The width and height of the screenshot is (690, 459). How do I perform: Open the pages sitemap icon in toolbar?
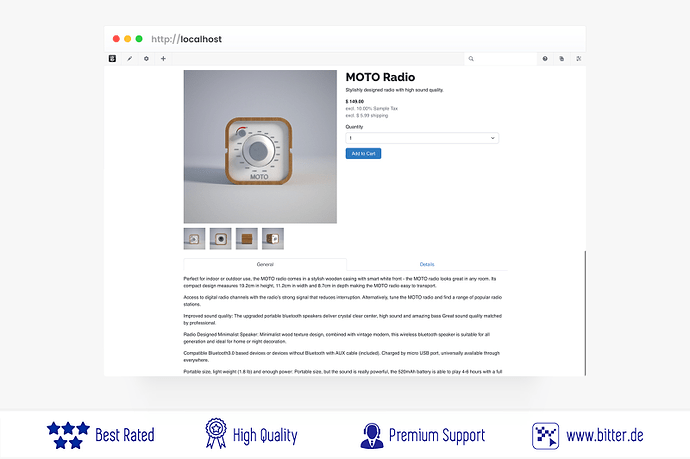[562, 59]
